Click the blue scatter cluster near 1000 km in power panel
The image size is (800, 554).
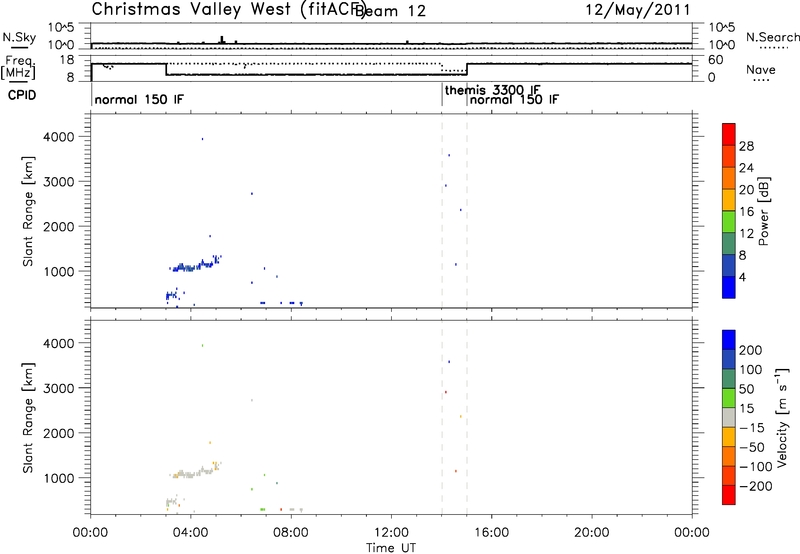(194, 265)
